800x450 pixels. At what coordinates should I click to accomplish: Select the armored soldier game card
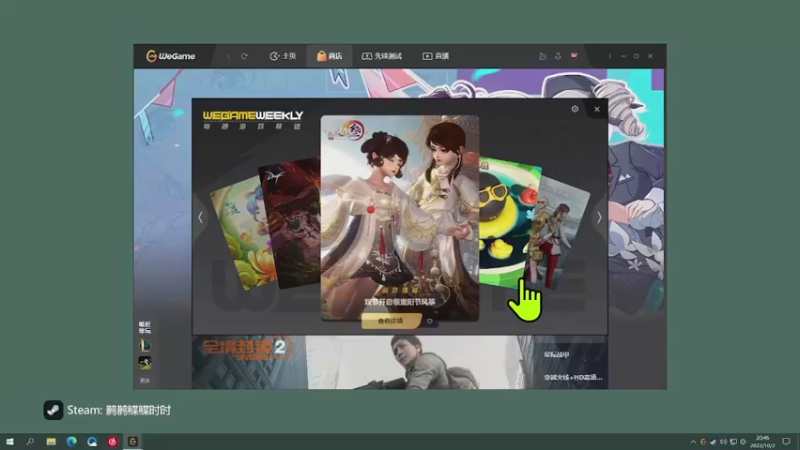(x=557, y=236)
